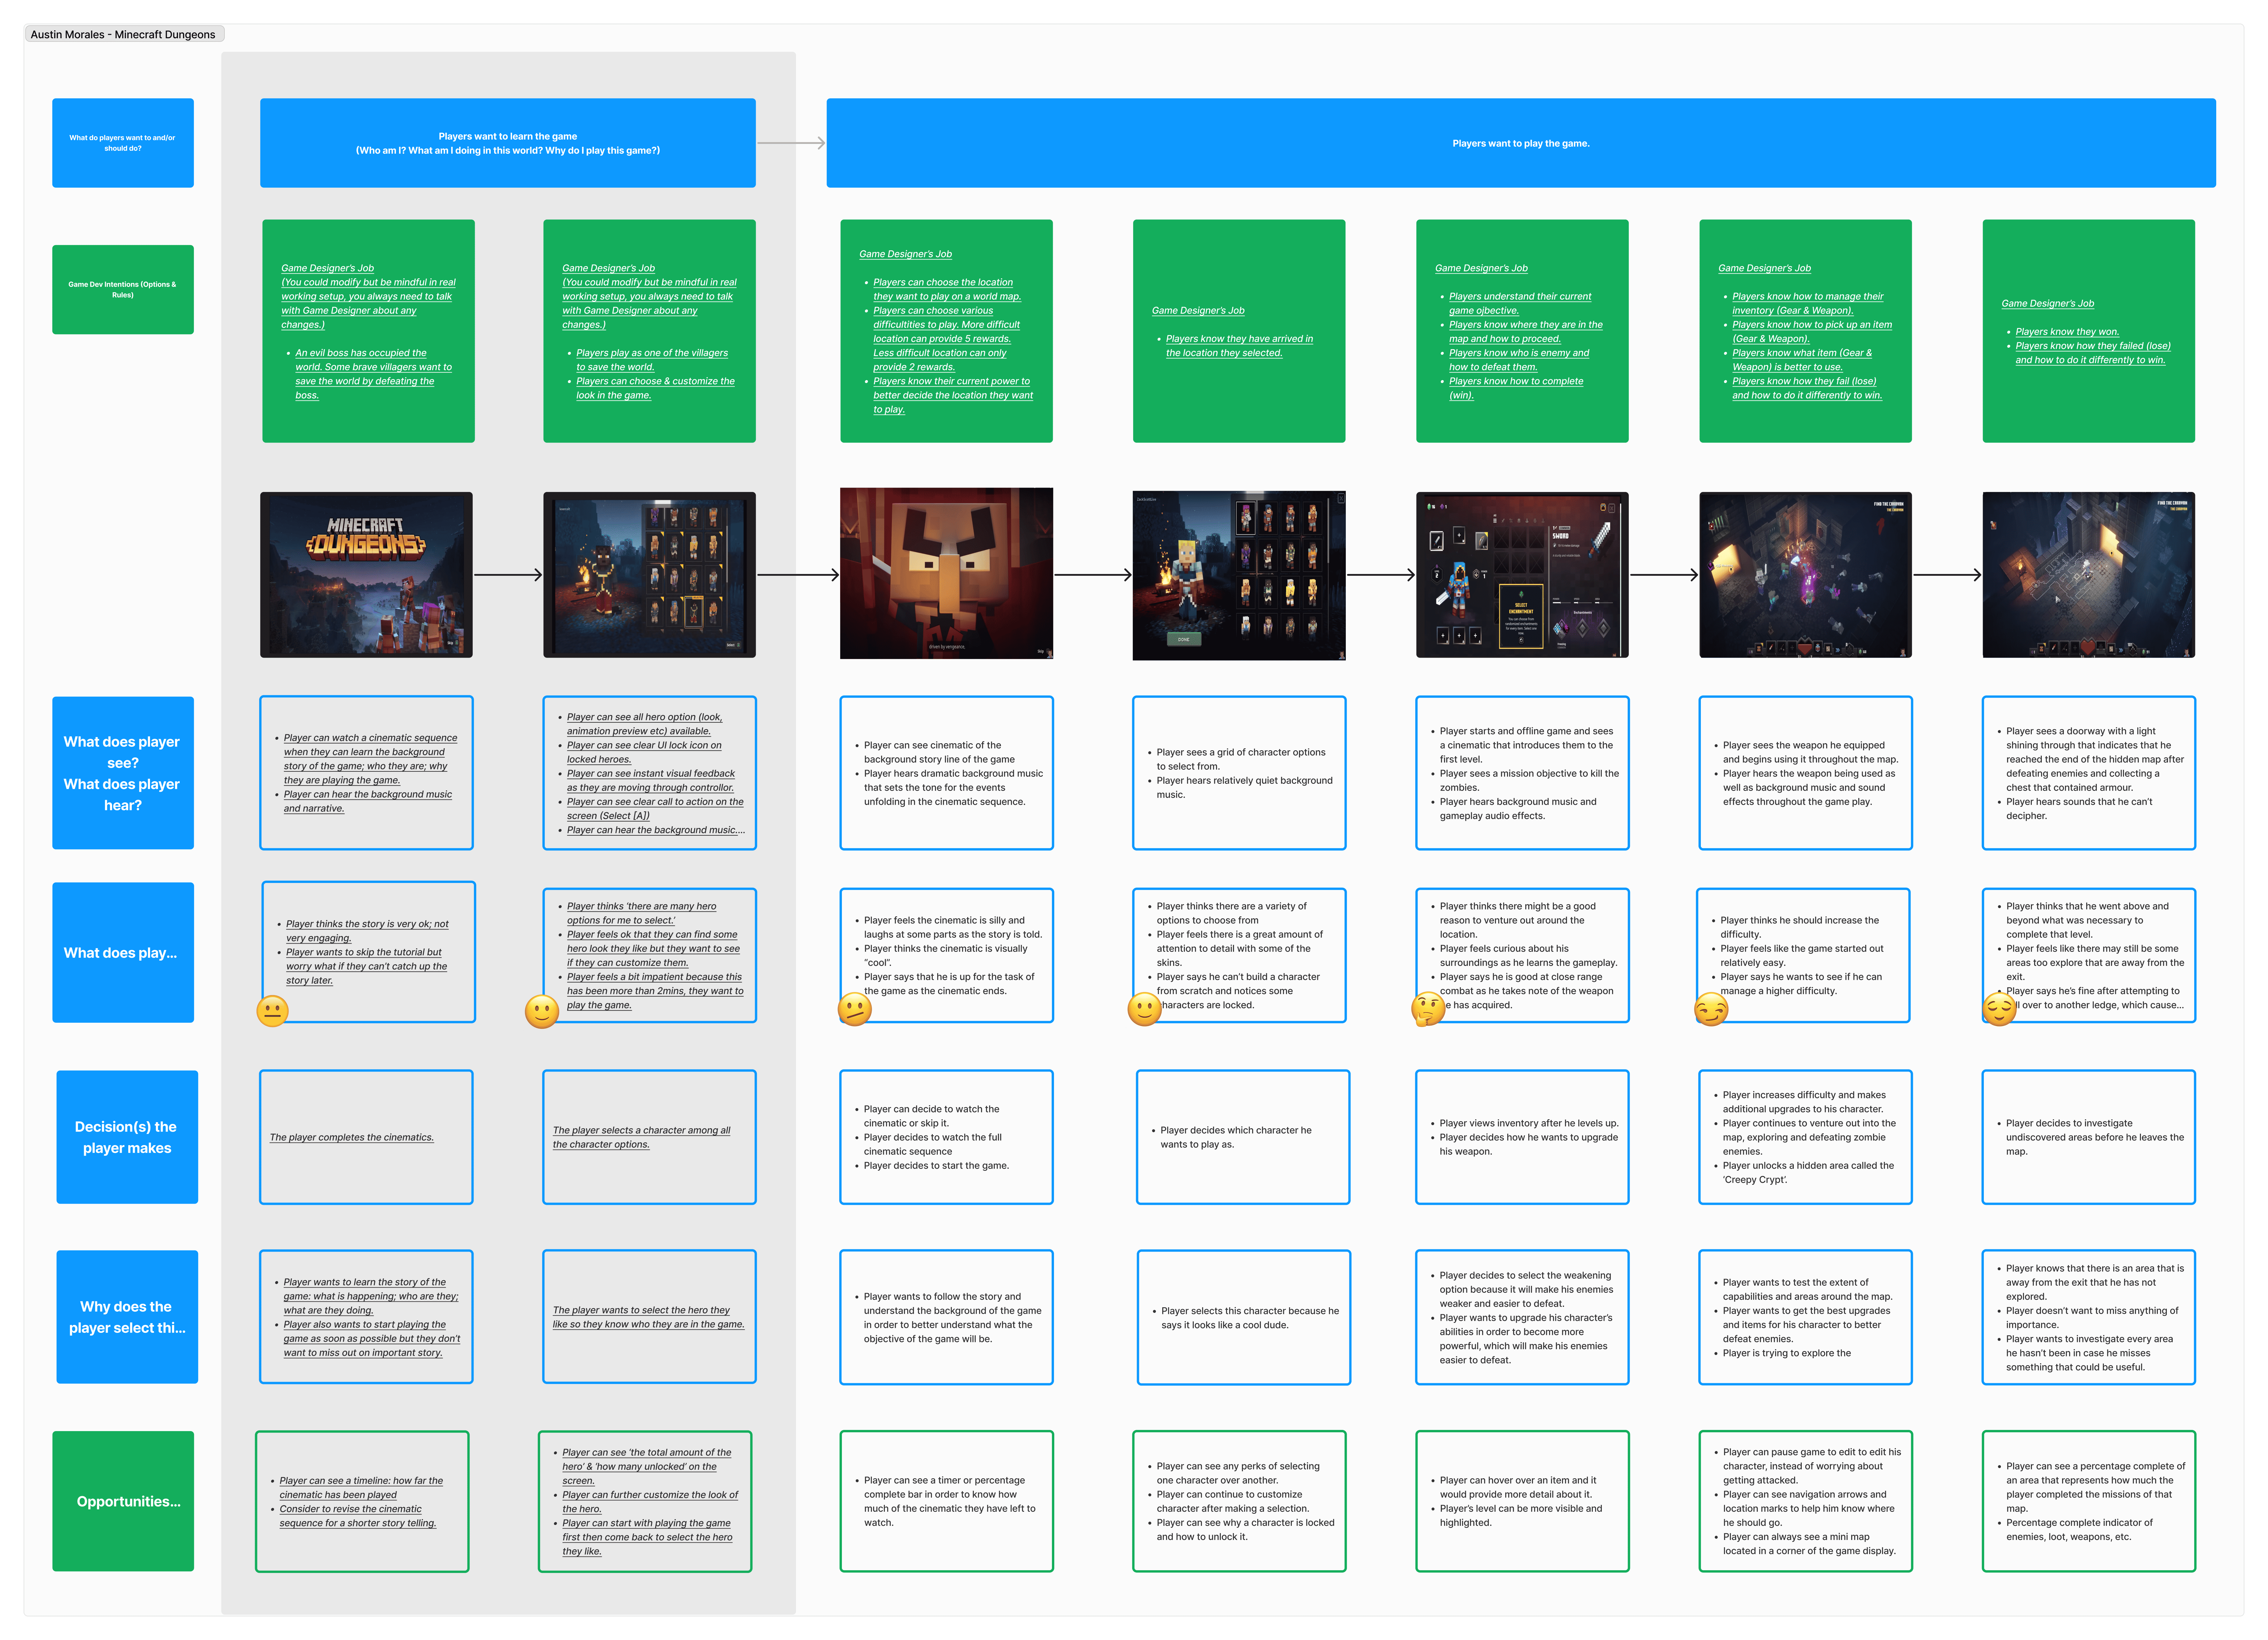Click card 'The player wants to select the hero they like'
This screenshot has width=2268, height=1640.
tap(649, 1317)
